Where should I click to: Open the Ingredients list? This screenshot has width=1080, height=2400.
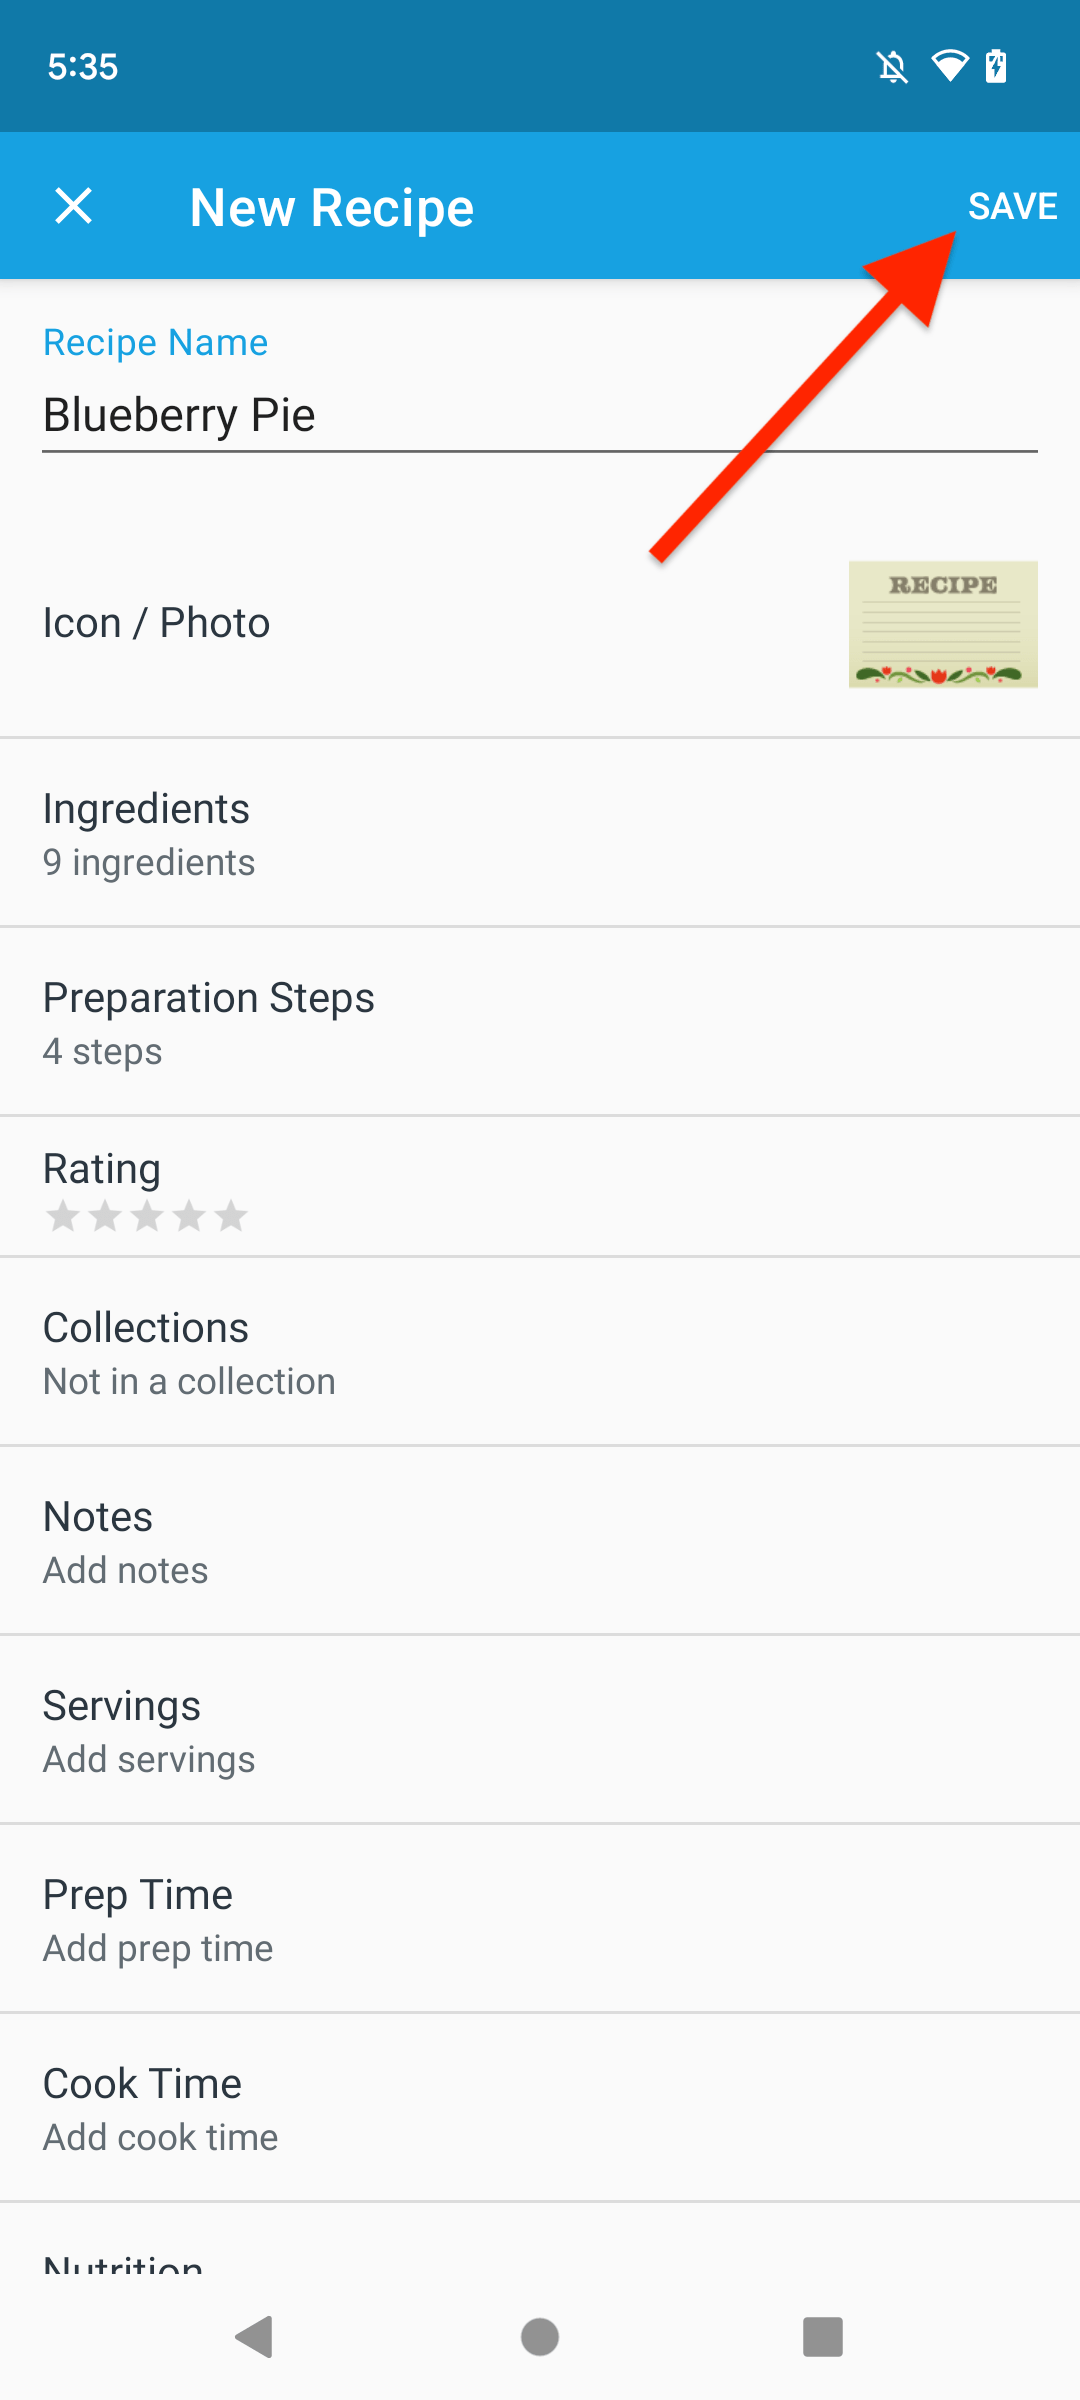pyautogui.click(x=540, y=833)
